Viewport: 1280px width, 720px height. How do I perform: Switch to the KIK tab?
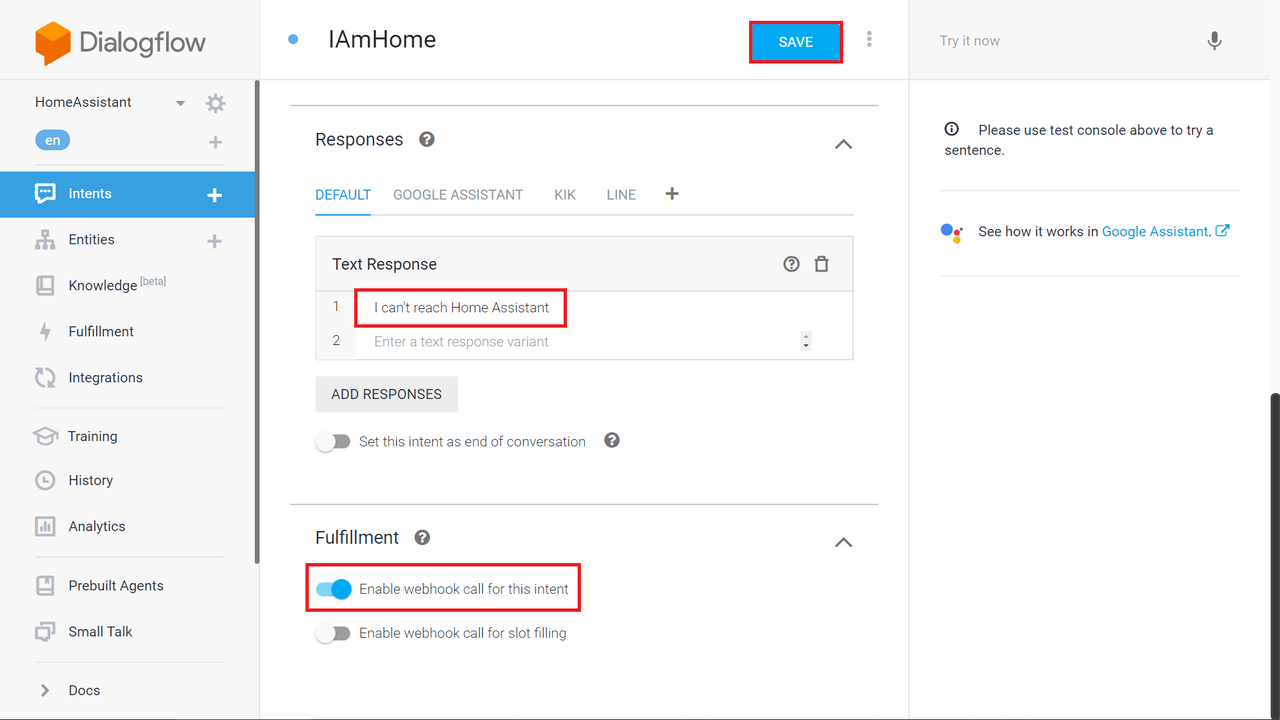click(x=565, y=195)
